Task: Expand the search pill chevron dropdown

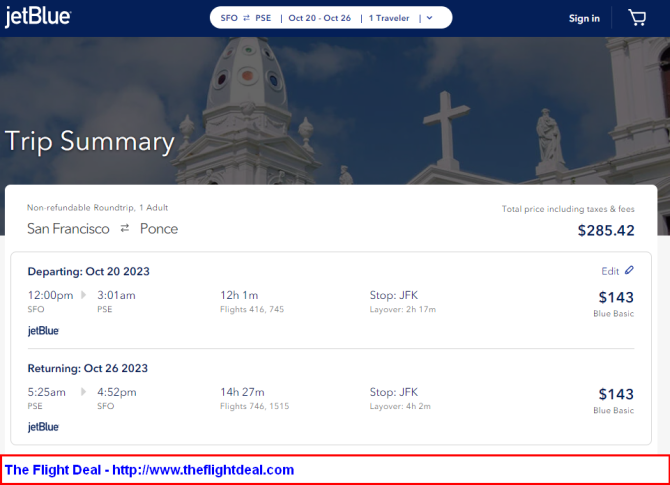Action: 429,18
